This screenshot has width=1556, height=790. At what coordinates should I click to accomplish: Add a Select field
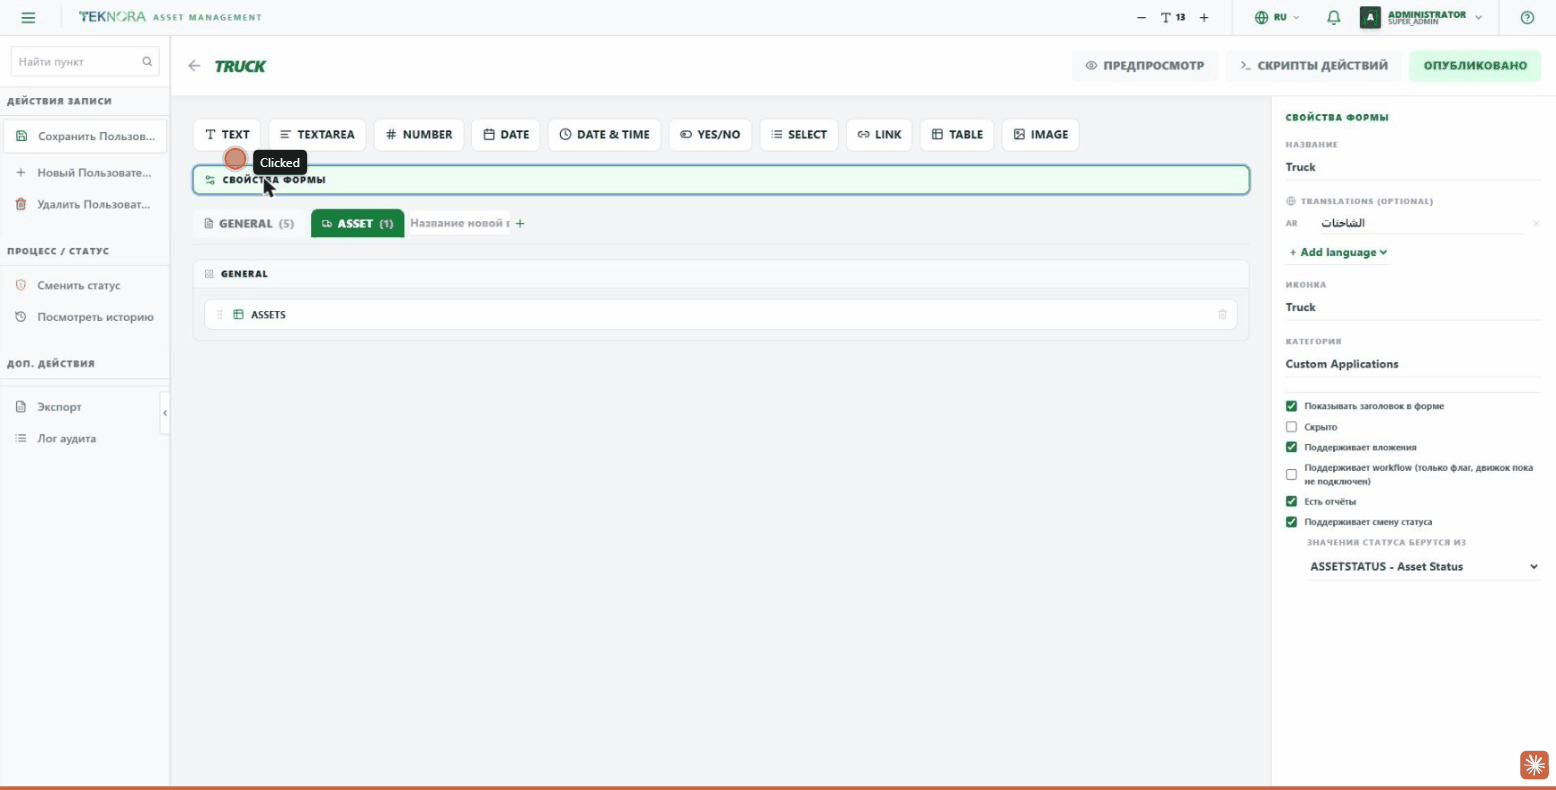coord(799,135)
